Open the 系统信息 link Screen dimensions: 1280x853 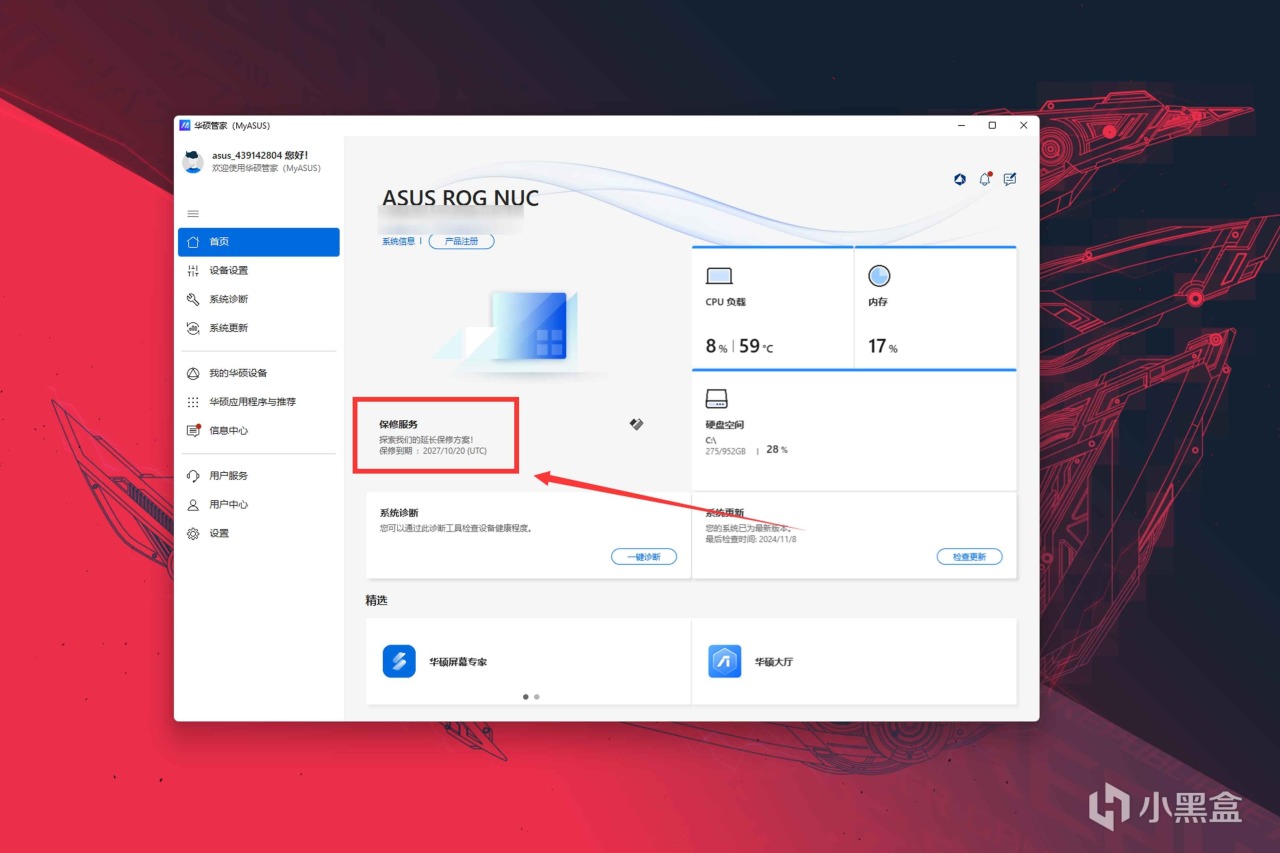pyautogui.click(x=398, y=241)
